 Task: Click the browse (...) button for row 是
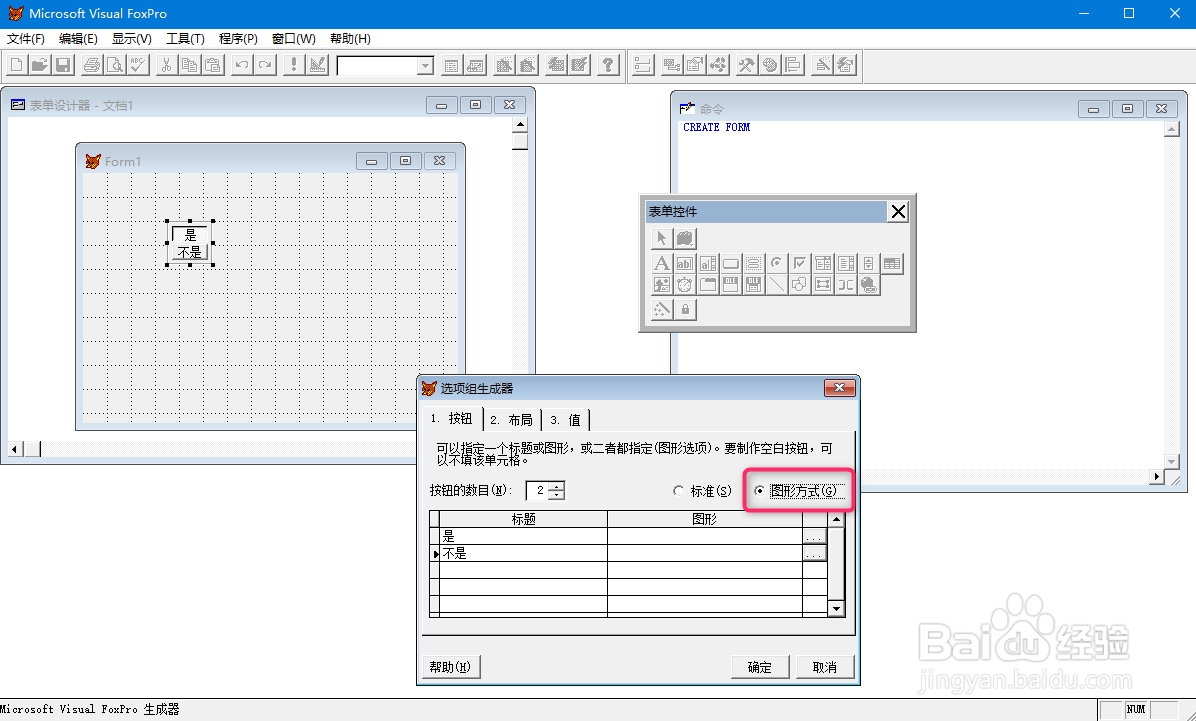click(x=814, y=536)
